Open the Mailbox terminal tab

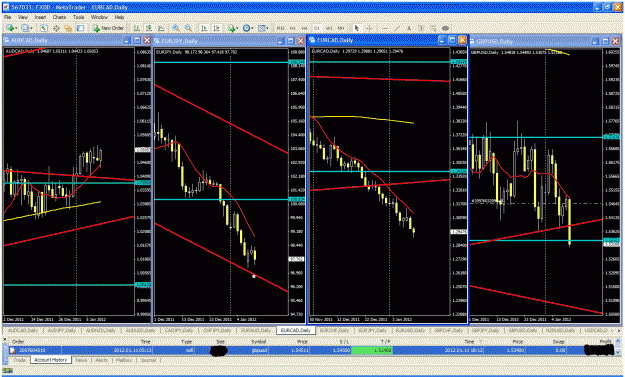pos(124,360)
